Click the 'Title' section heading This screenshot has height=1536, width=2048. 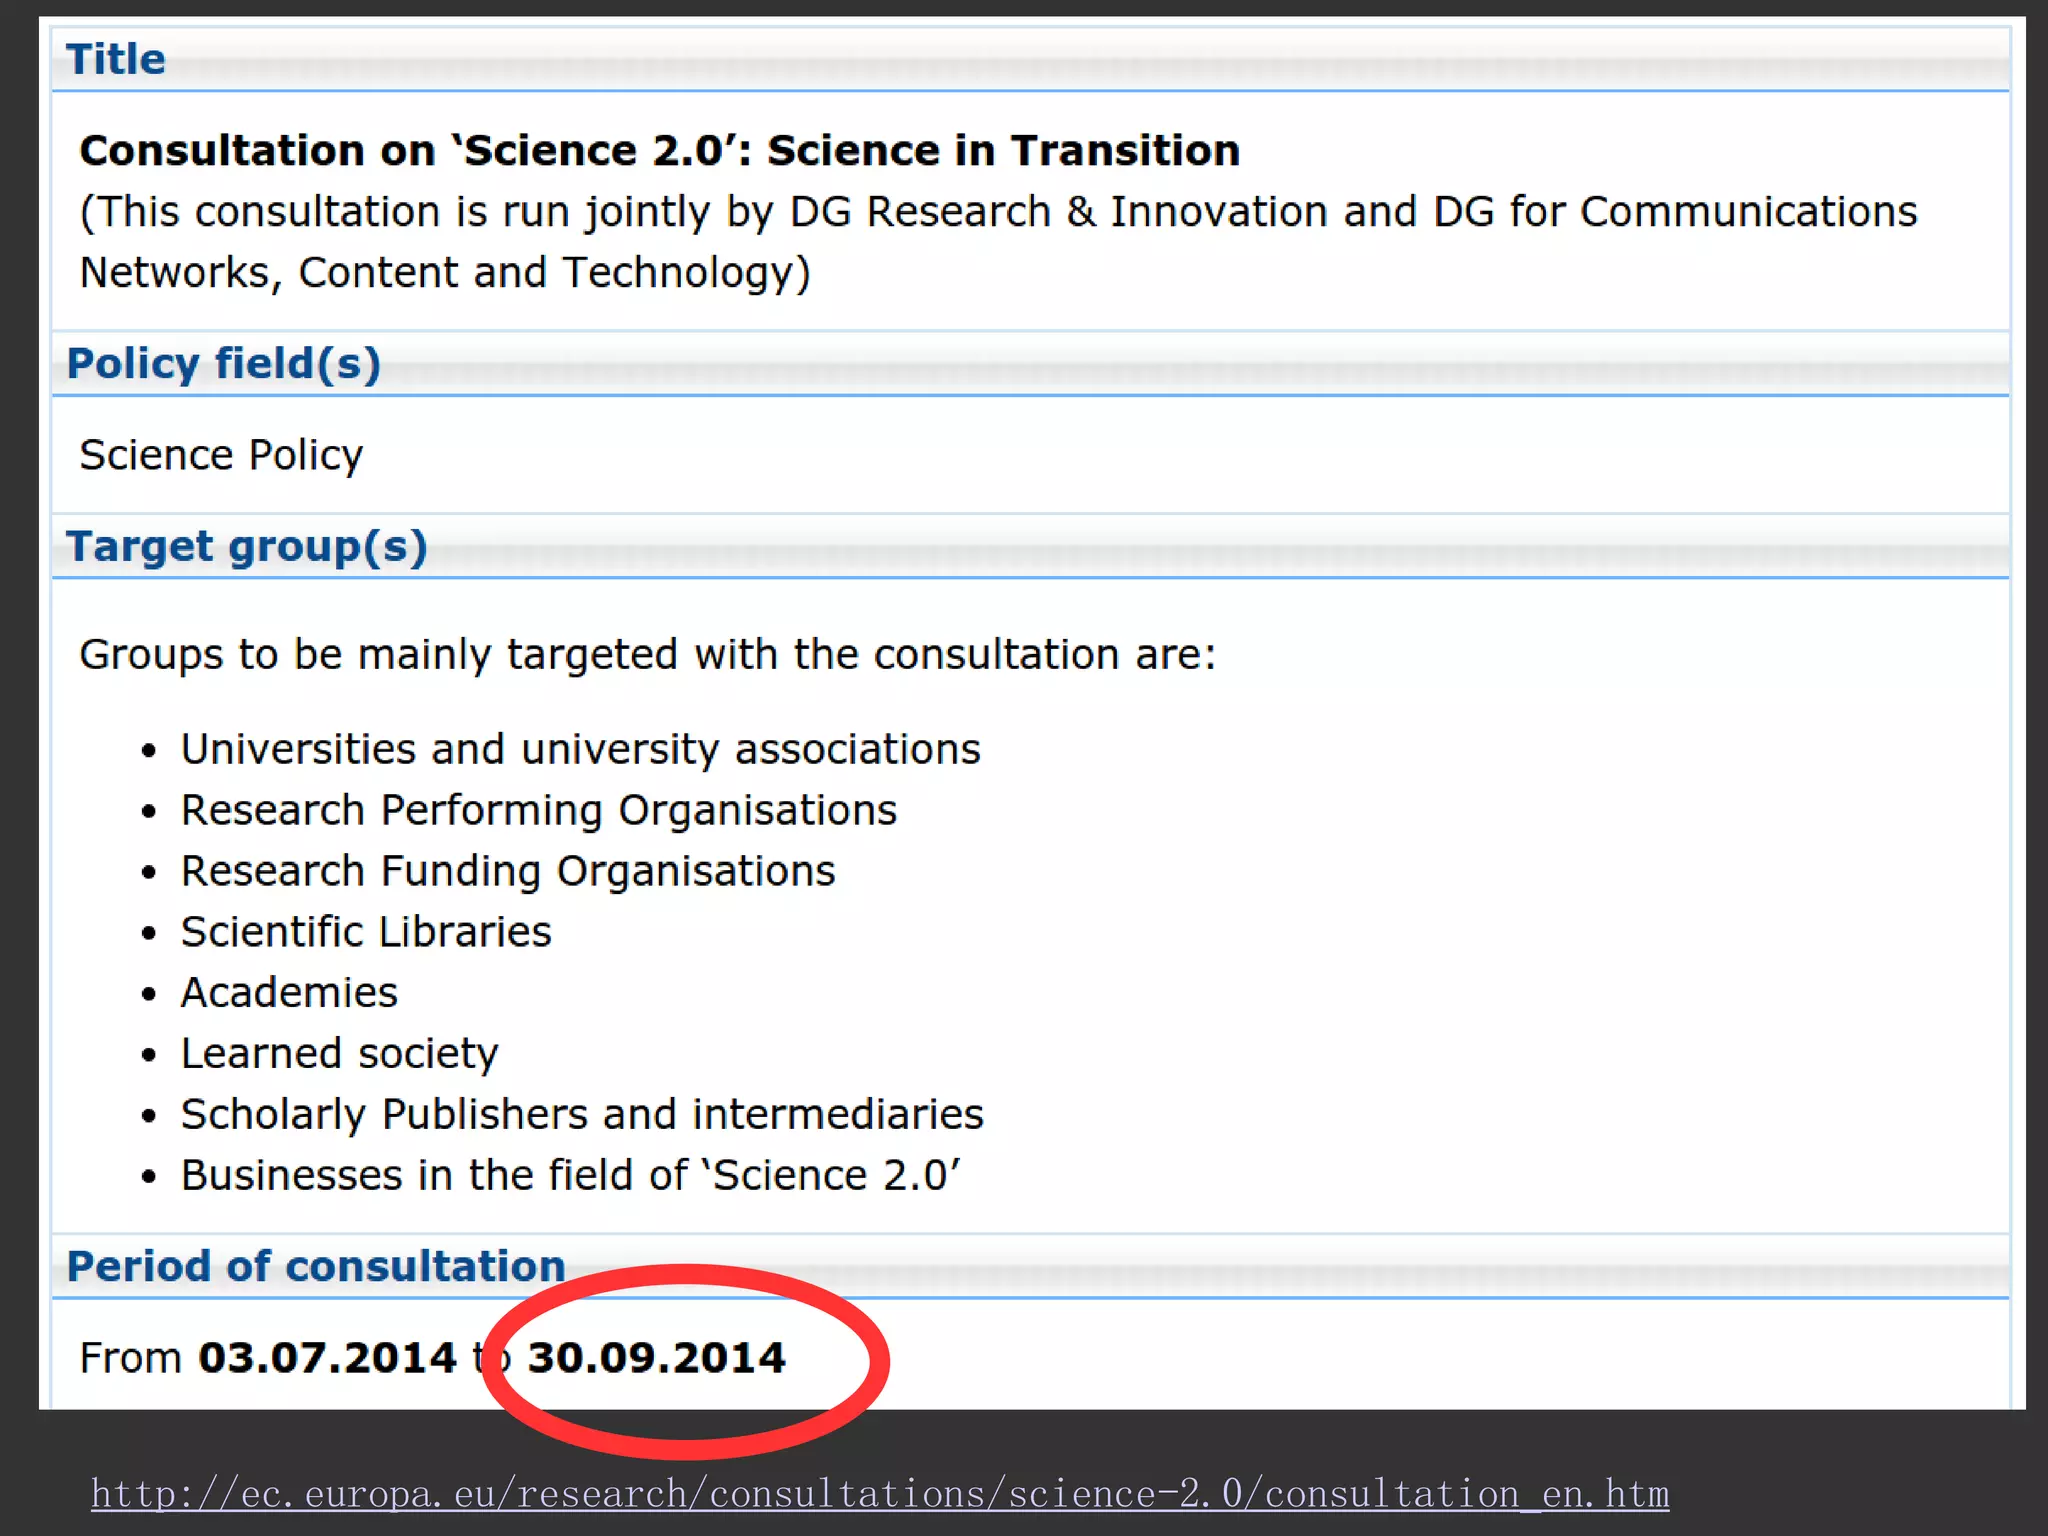click(x=116, y=59)
